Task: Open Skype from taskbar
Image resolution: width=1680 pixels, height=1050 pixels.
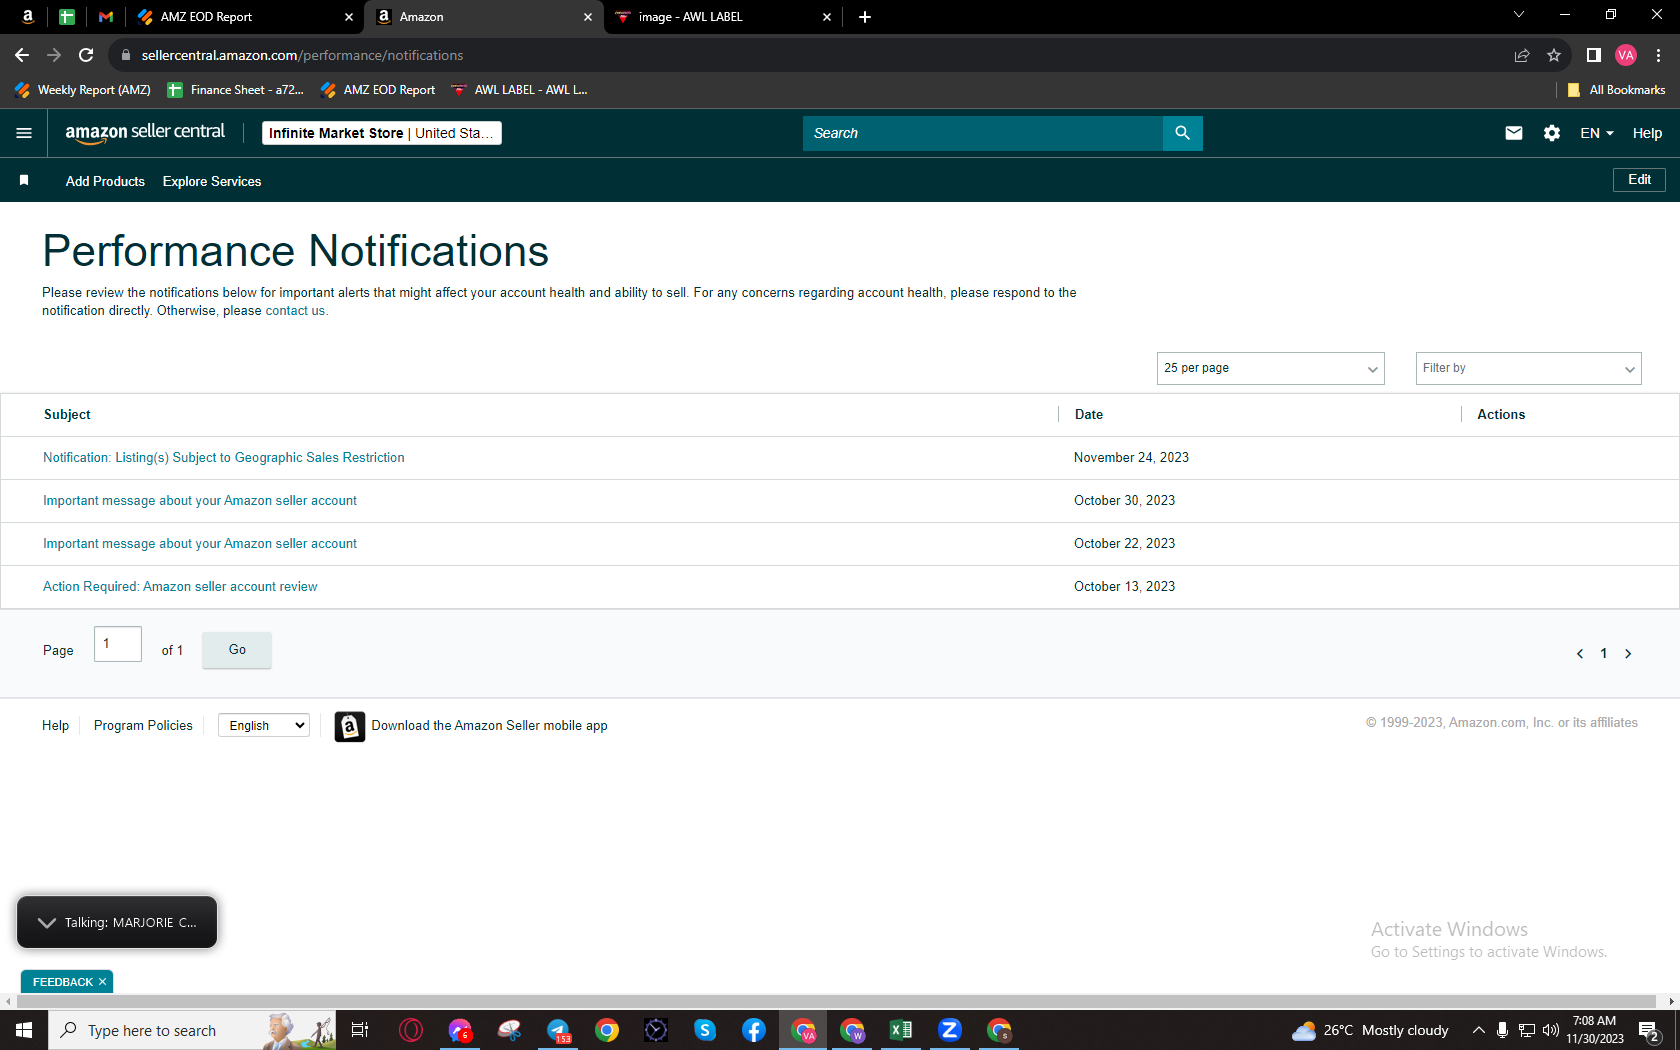Action: 705,1030
